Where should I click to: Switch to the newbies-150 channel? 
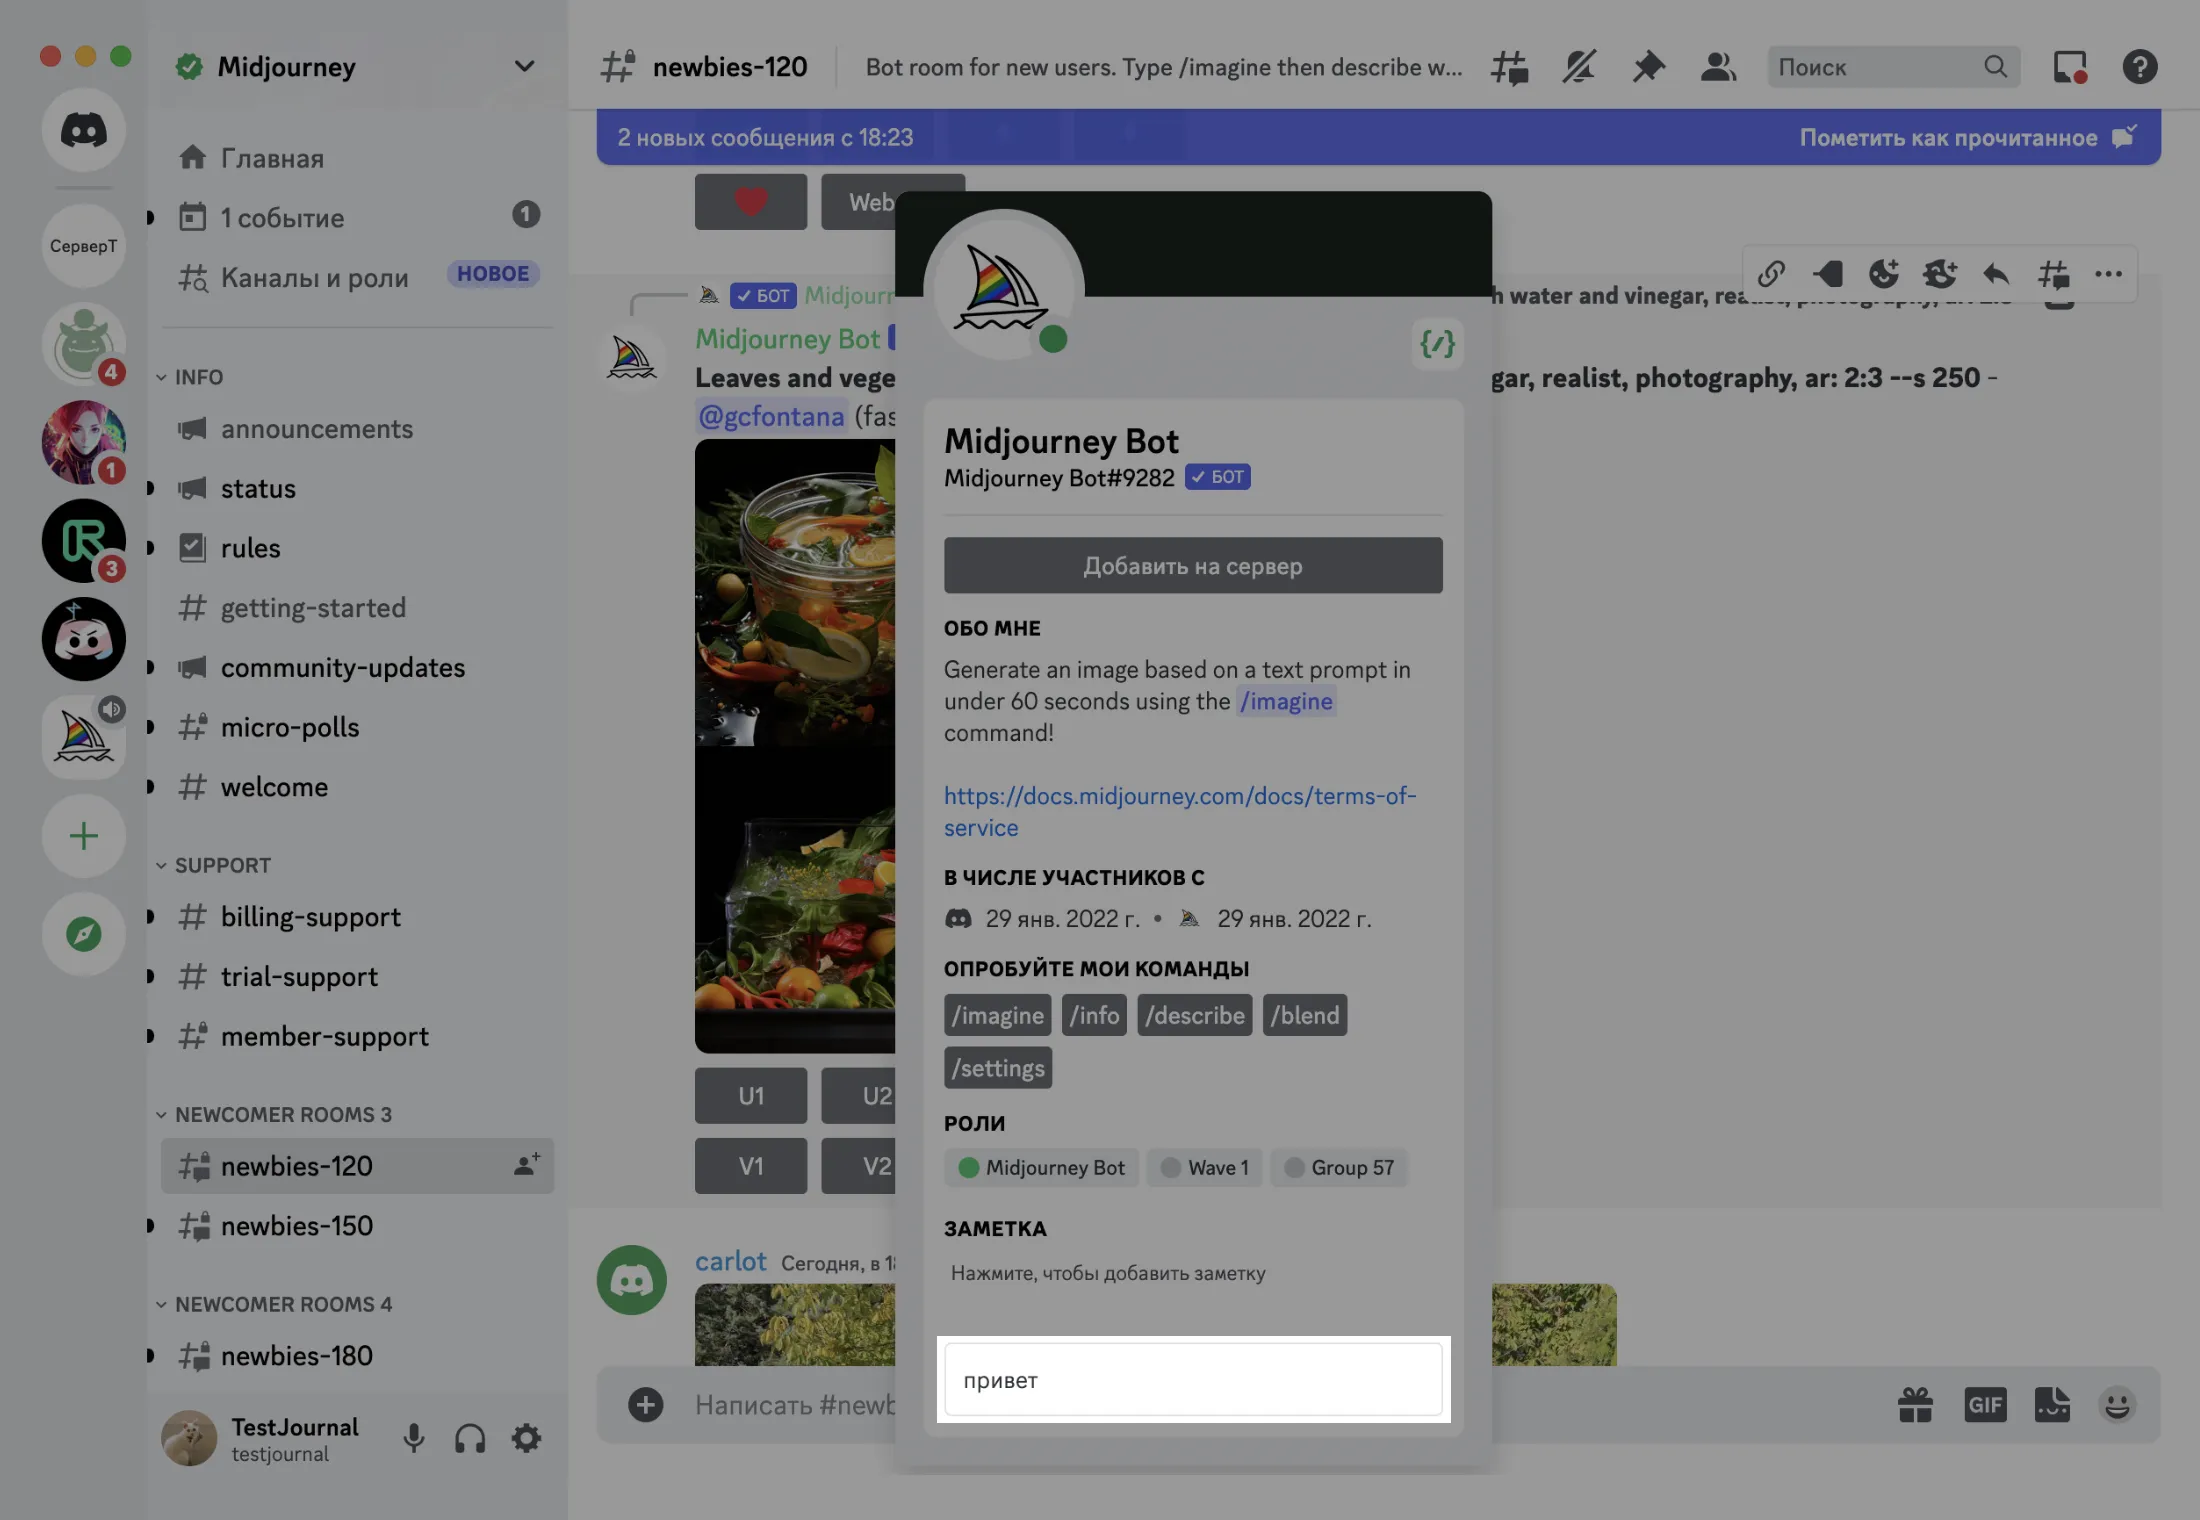coord(357,1226)
